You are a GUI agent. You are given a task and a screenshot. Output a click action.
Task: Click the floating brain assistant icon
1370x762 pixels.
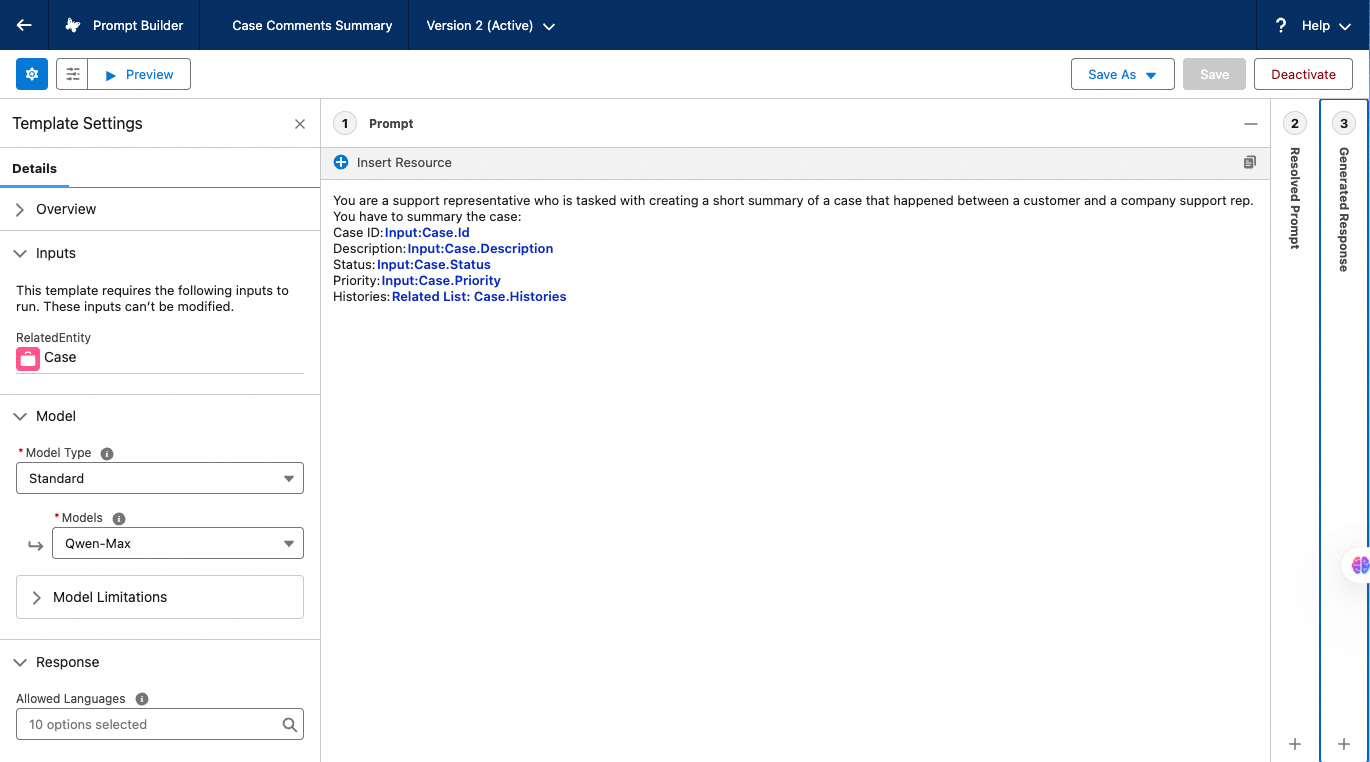coord(1360,565)
